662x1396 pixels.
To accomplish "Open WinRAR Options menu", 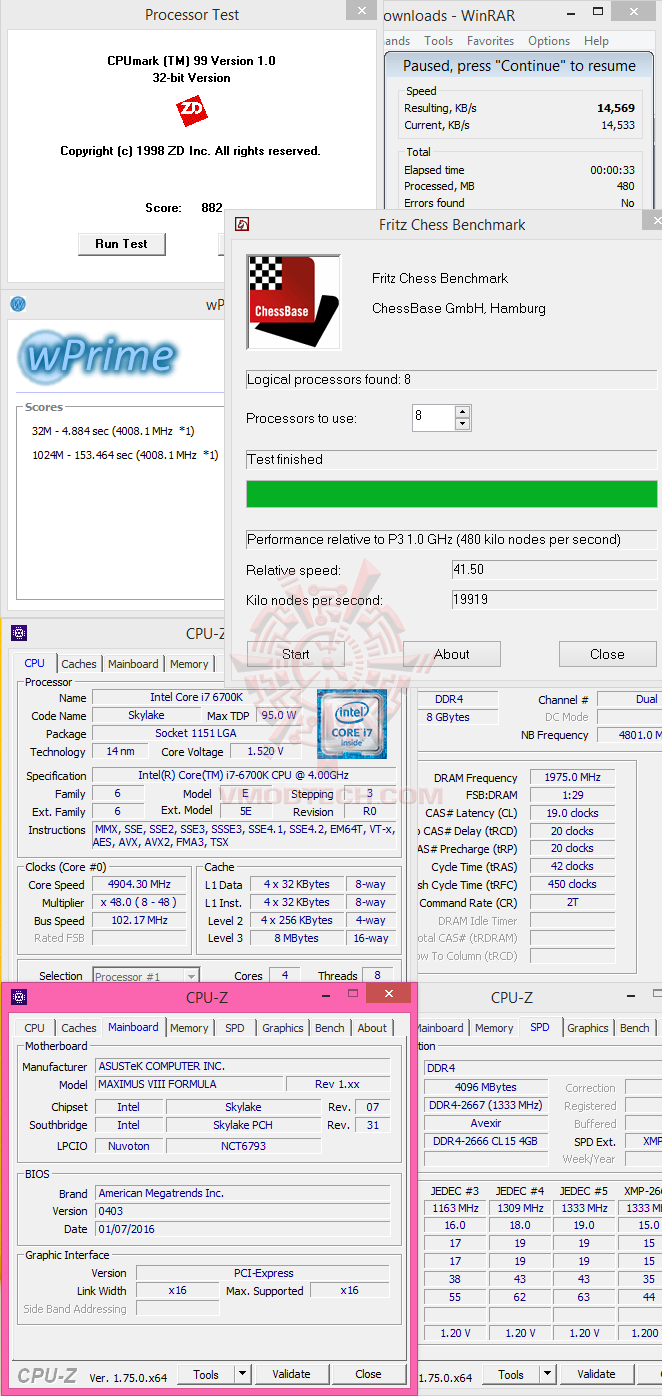I will [549, 41].
